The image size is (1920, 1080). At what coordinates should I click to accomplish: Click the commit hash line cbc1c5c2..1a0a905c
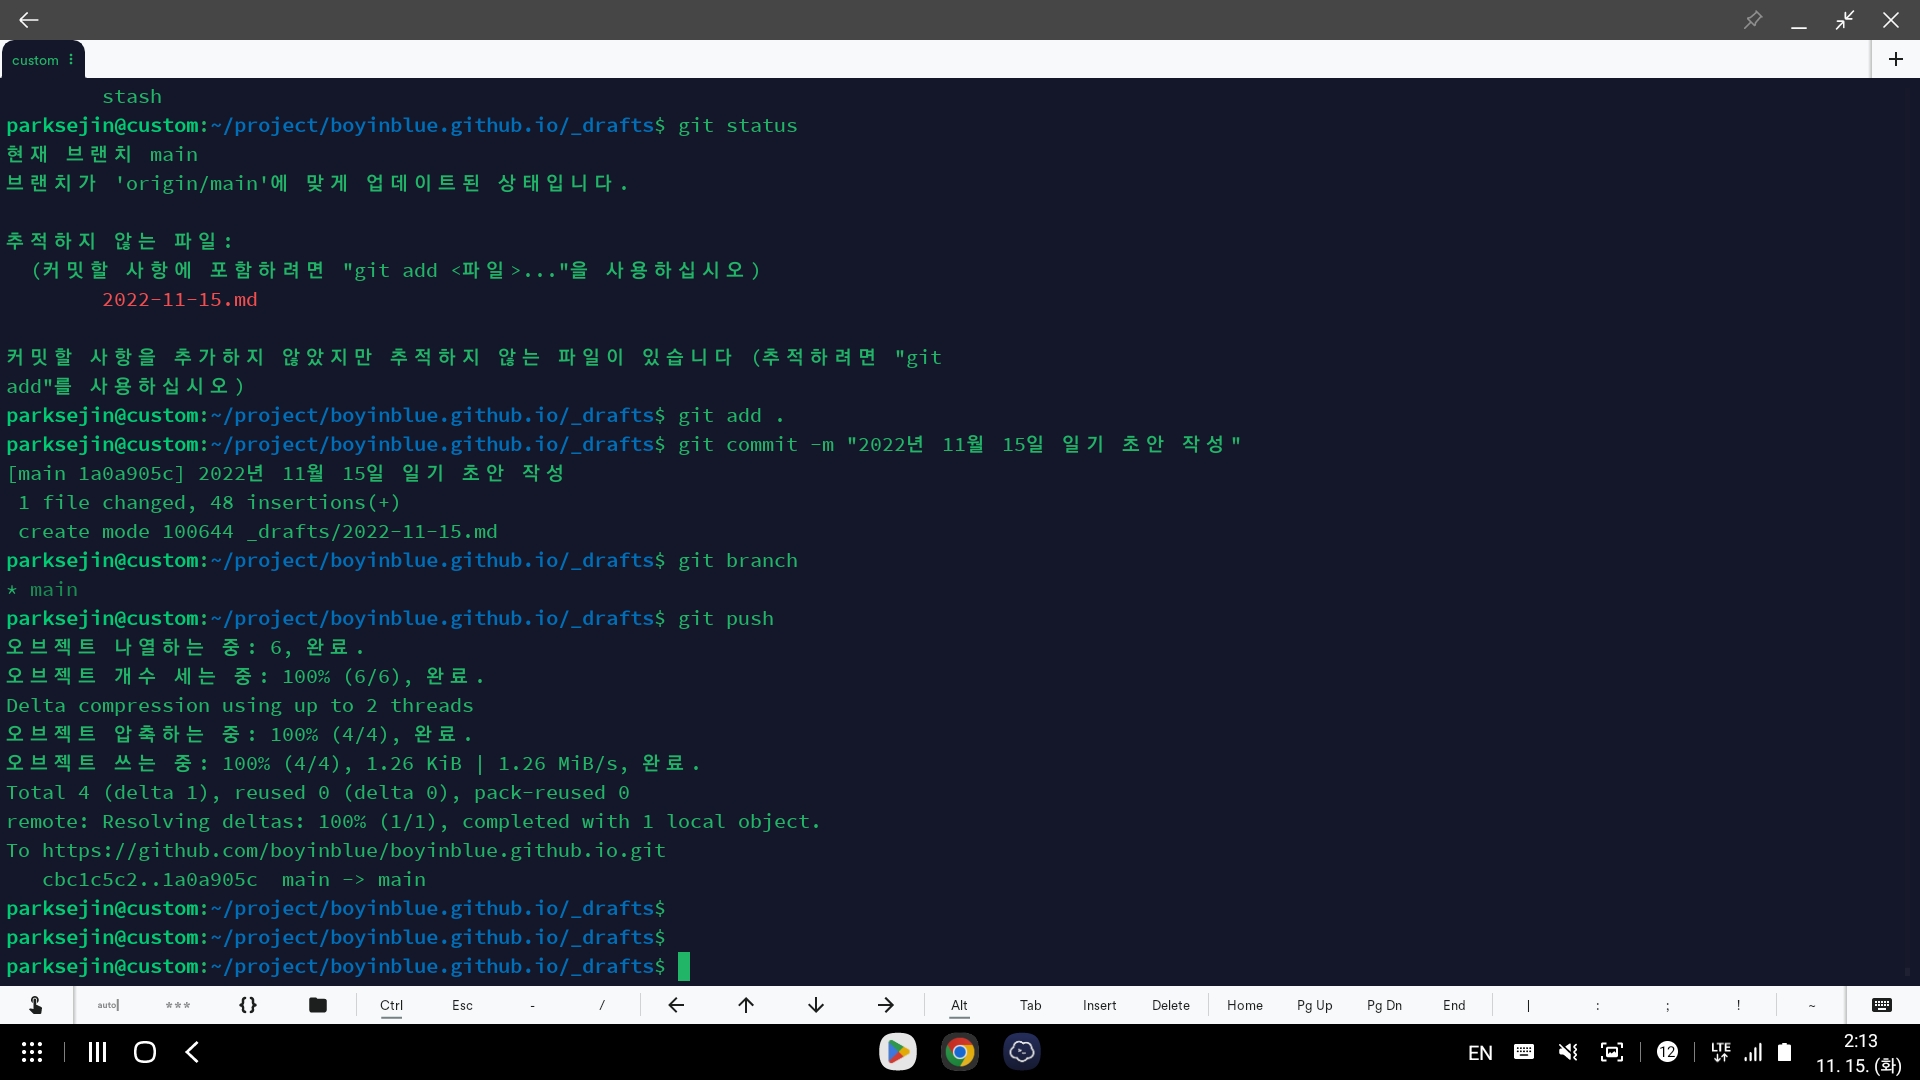tap(150, 880)
